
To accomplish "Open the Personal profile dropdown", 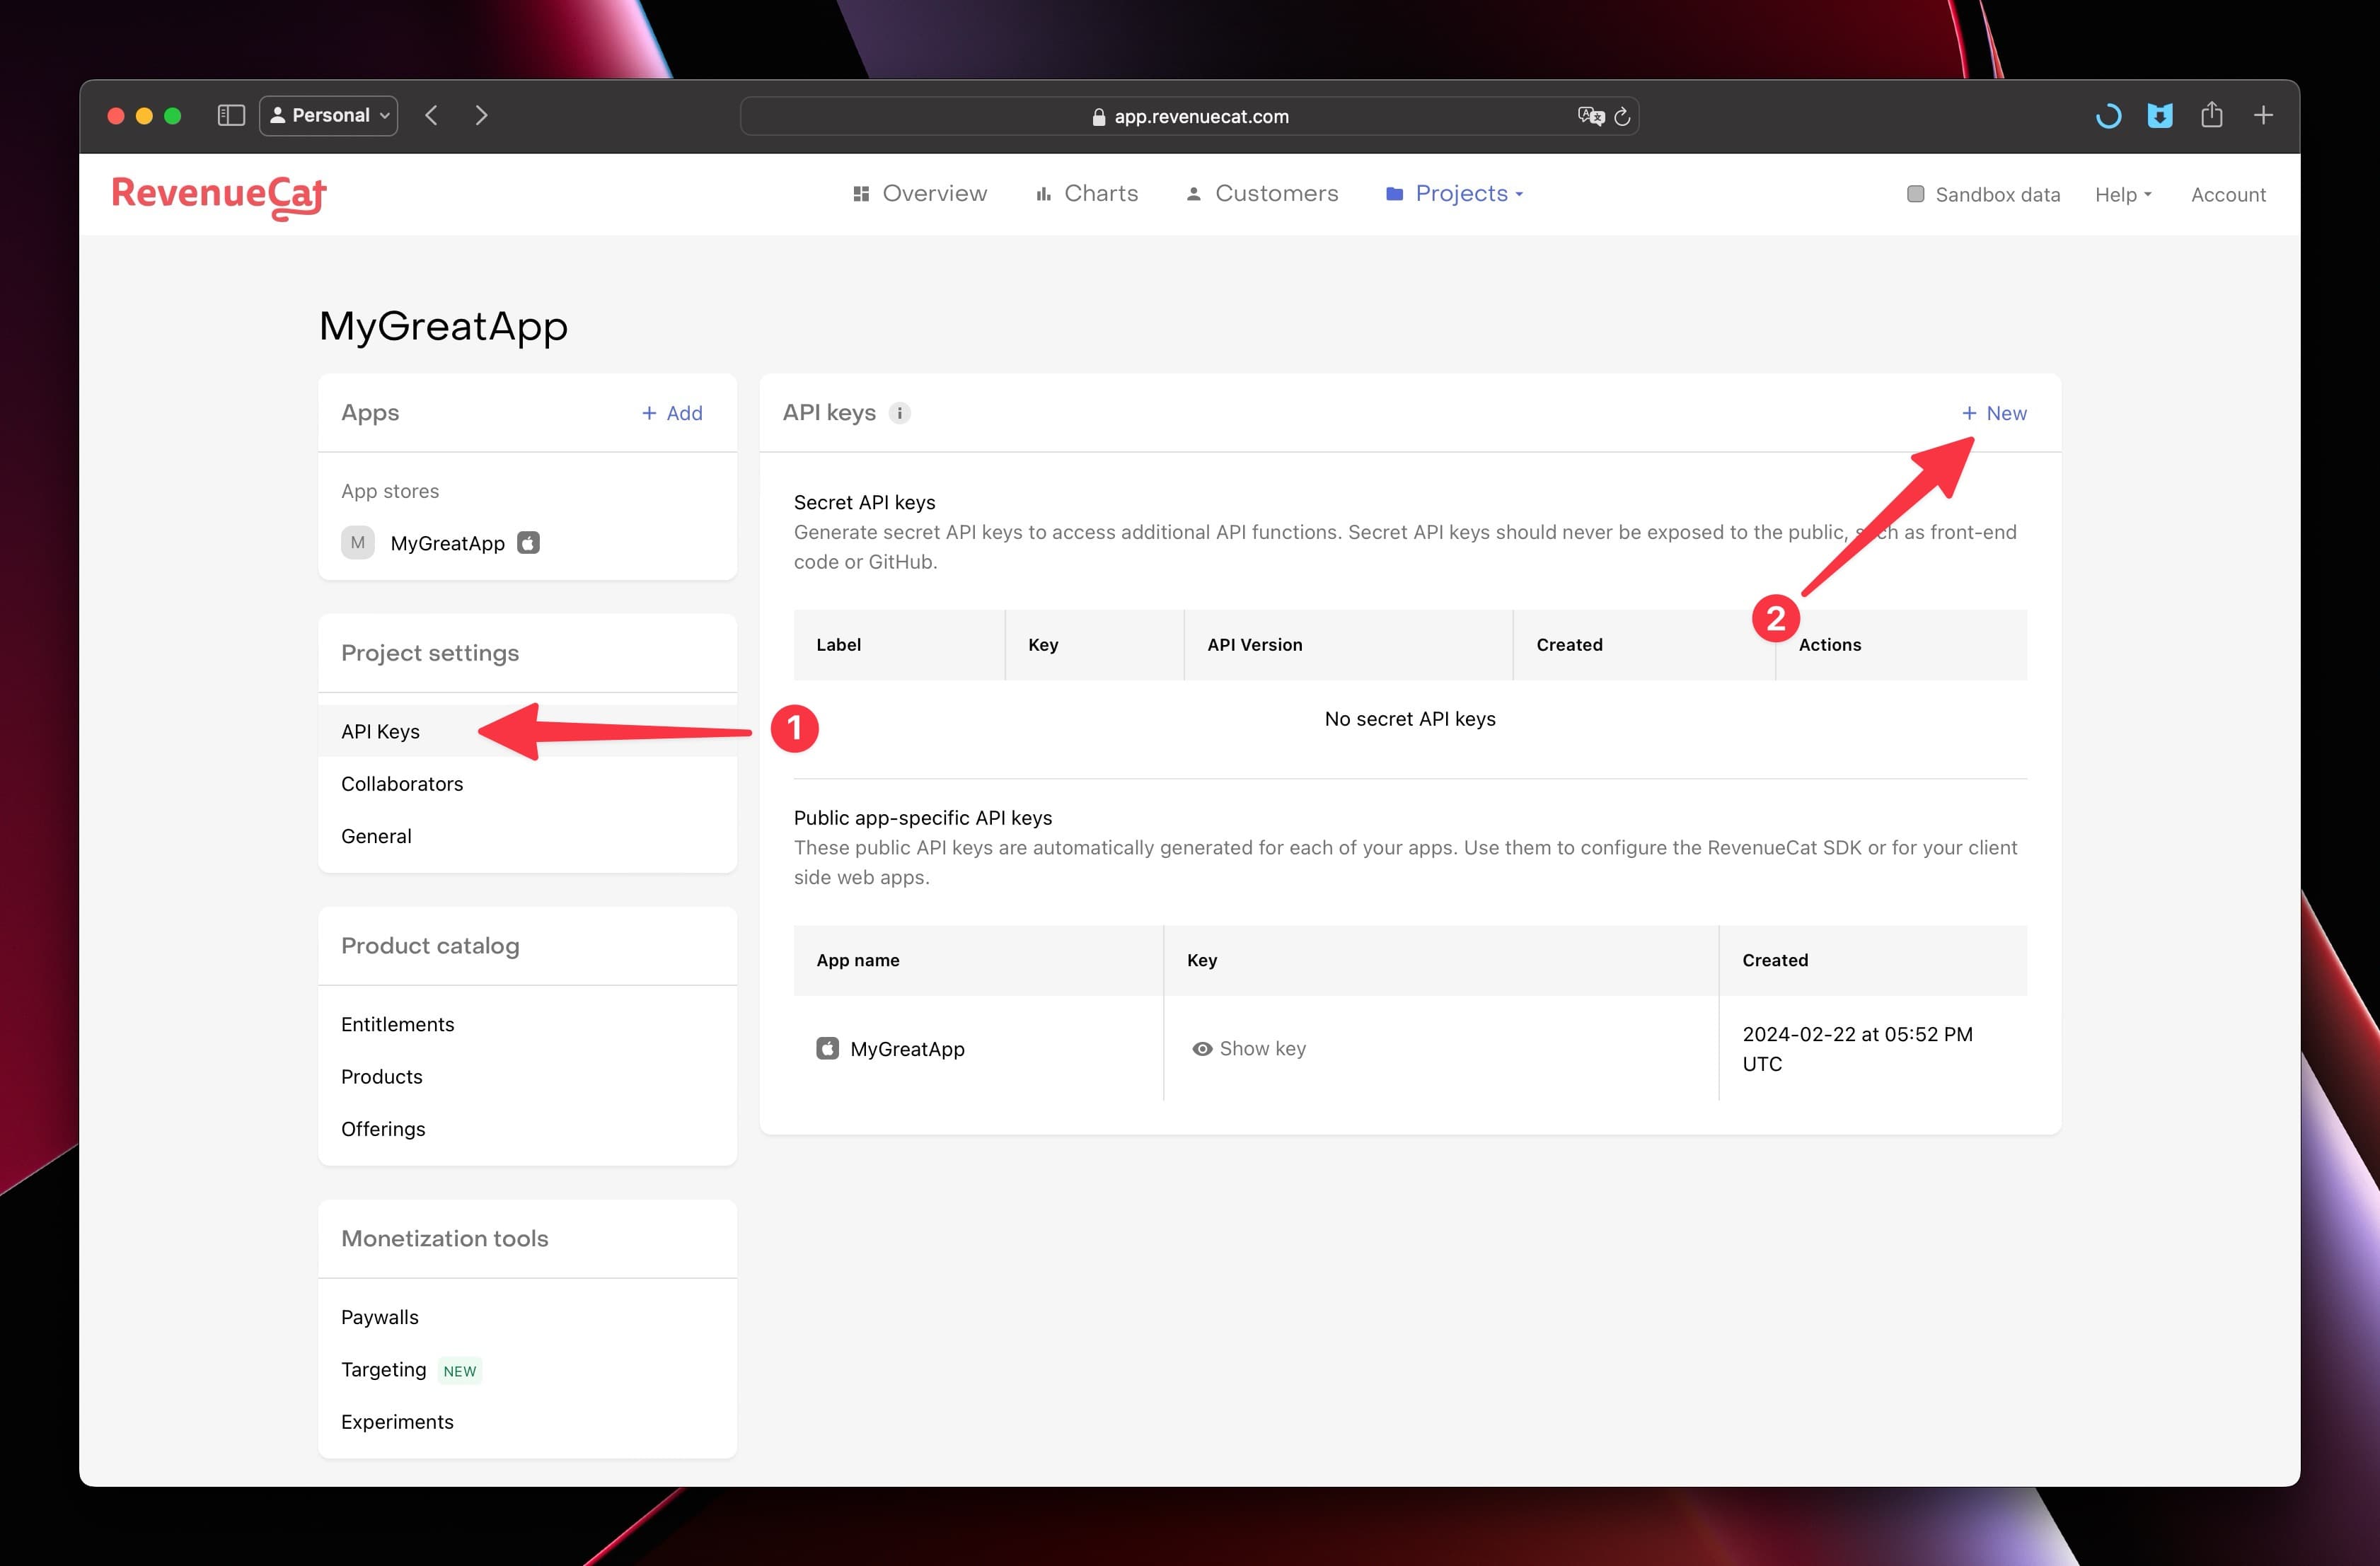I will tap(328, 115).
